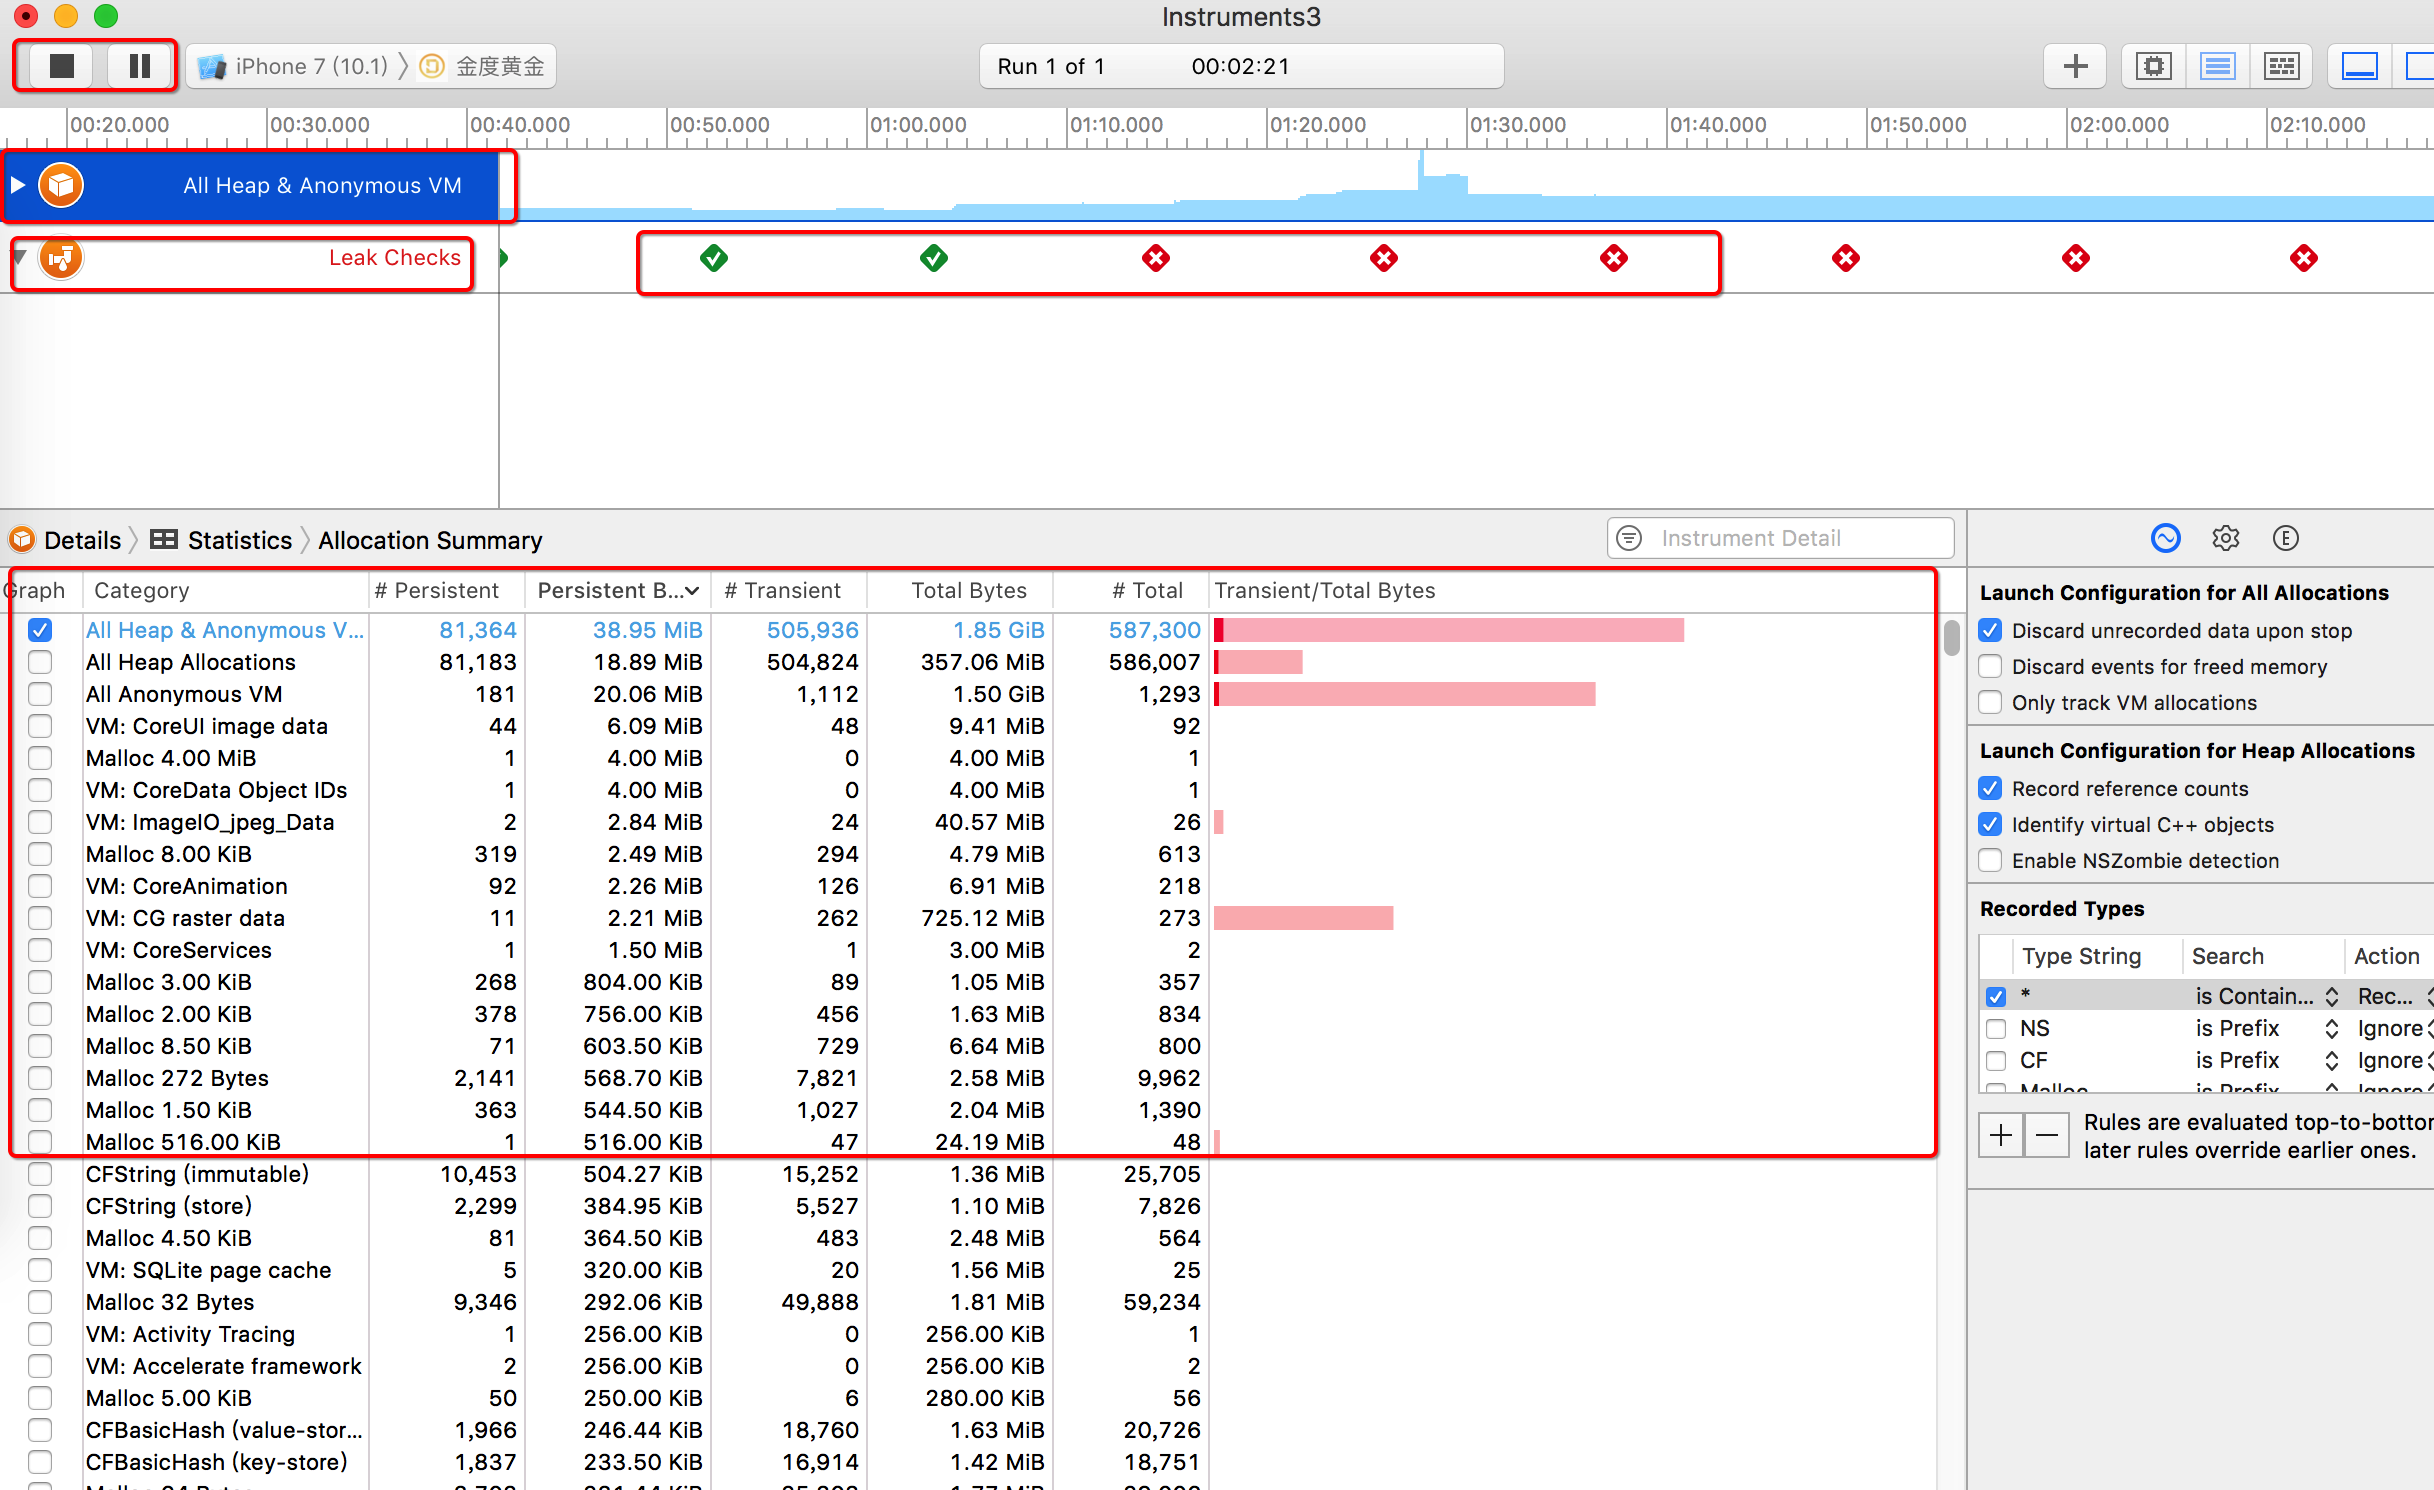
Task: Select the Record Settings wave icon
Action: point(2165,538)
